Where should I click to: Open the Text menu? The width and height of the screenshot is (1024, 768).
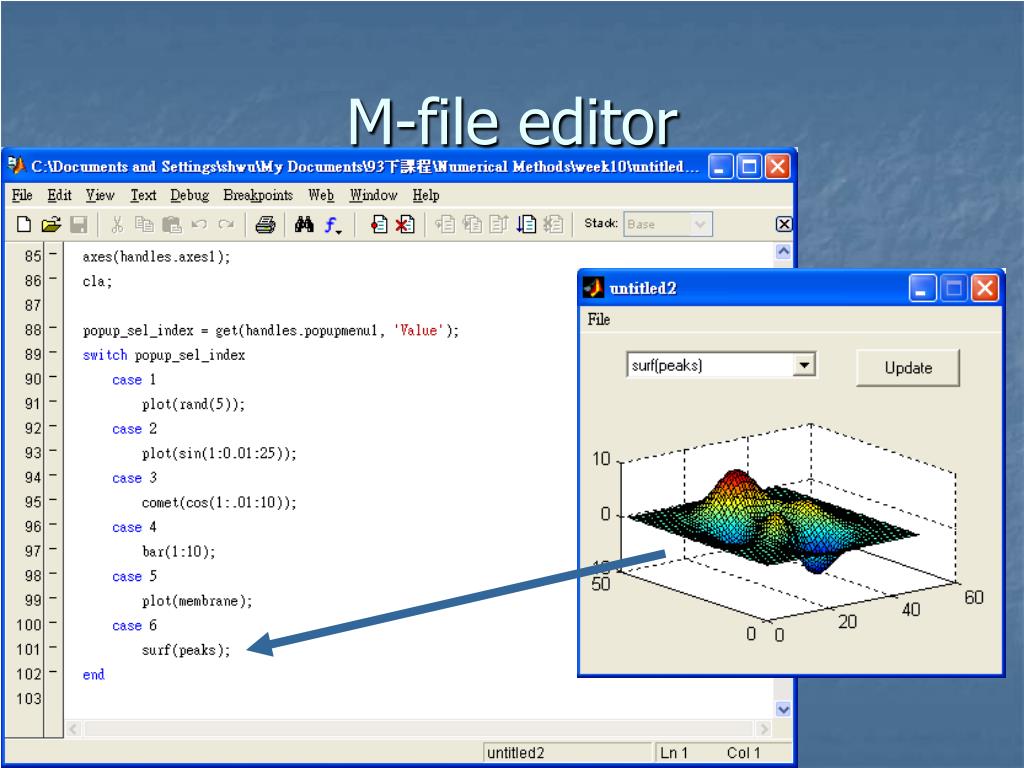143,195
